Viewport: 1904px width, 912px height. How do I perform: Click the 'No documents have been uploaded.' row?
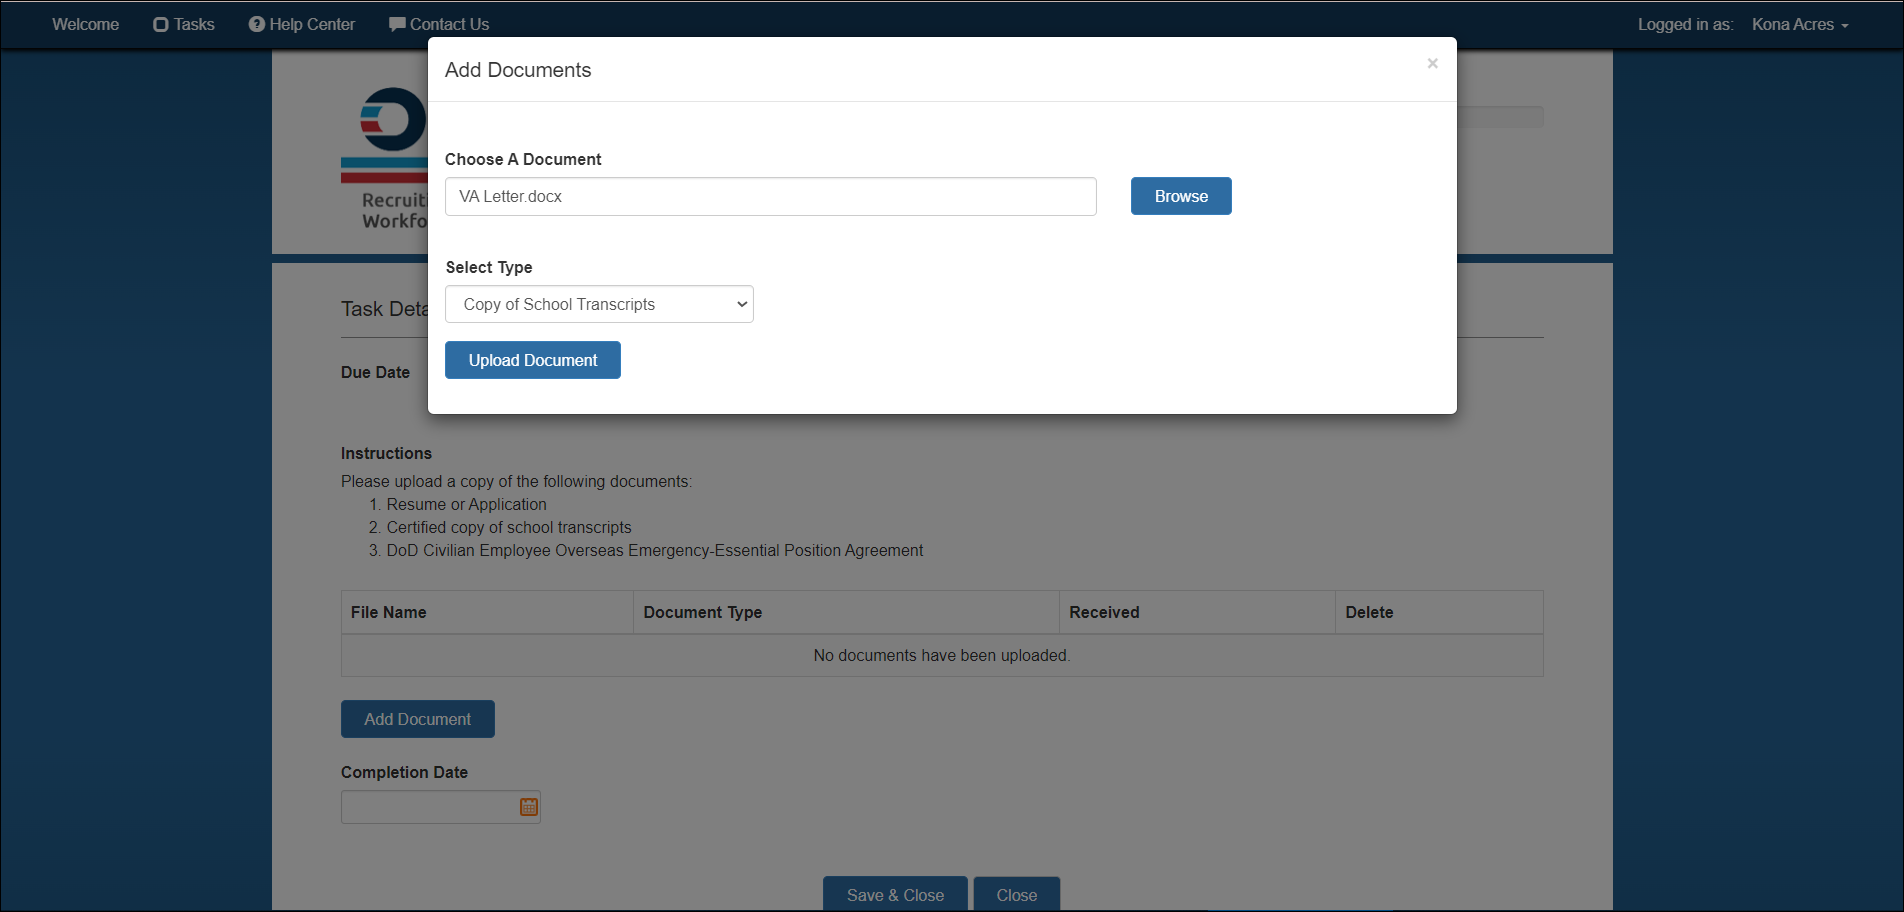click(942, 655)
